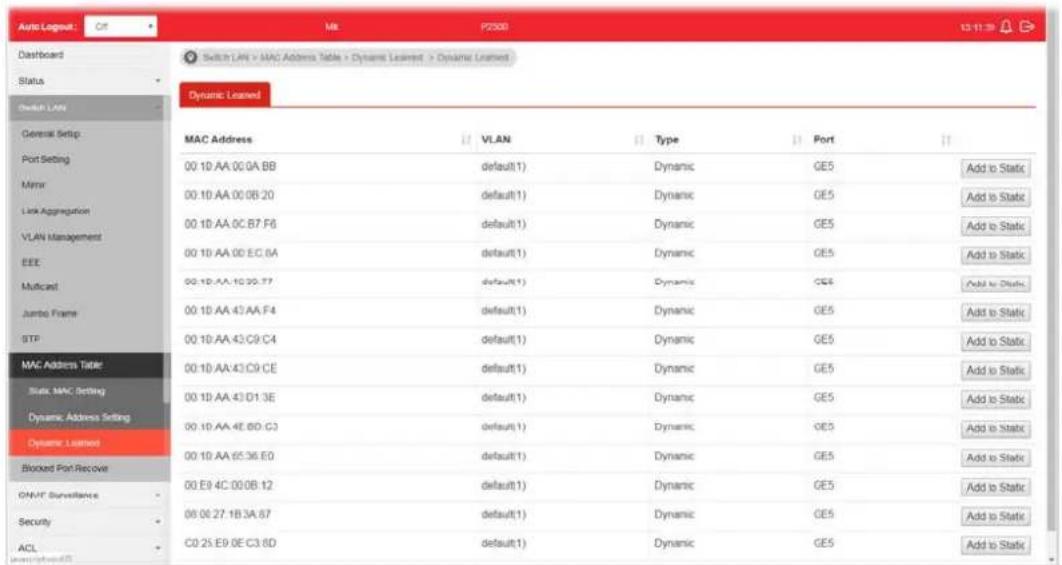This screenshot has width=1062, height=565.
Task: Sort by Port column arrows
Action: [946, 140]
